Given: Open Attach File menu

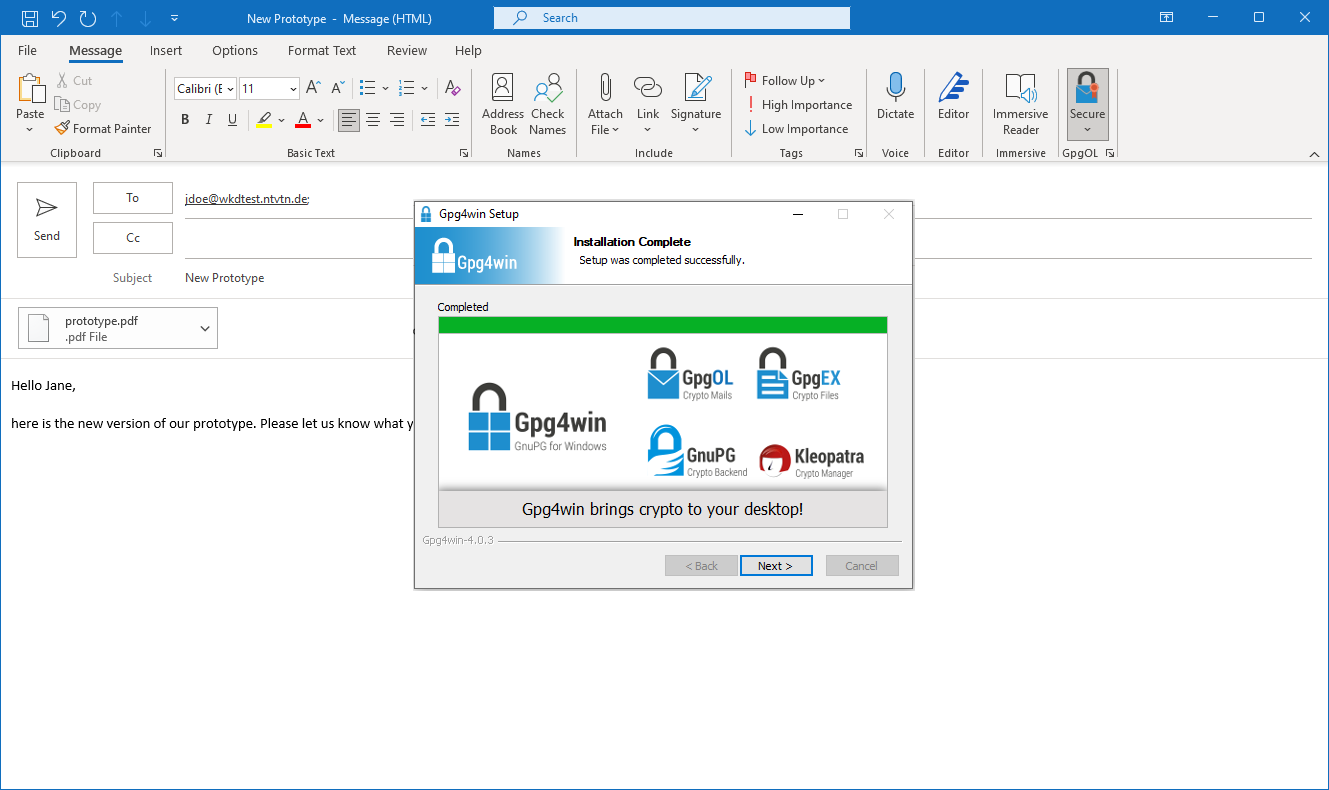Looking at the screenshot, I should [605, 104].
